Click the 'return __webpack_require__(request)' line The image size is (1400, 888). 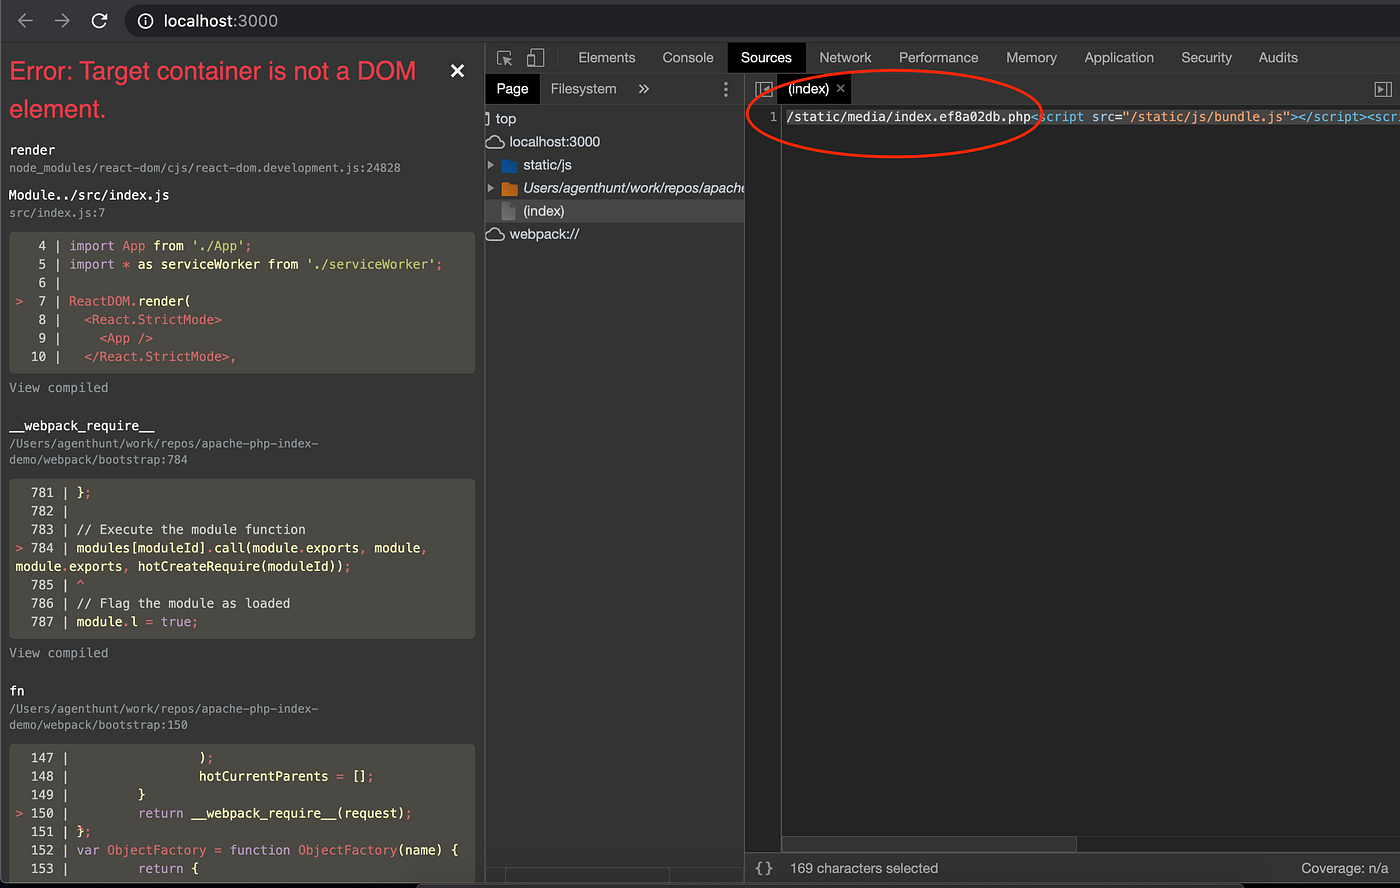(x=275, y=813)
